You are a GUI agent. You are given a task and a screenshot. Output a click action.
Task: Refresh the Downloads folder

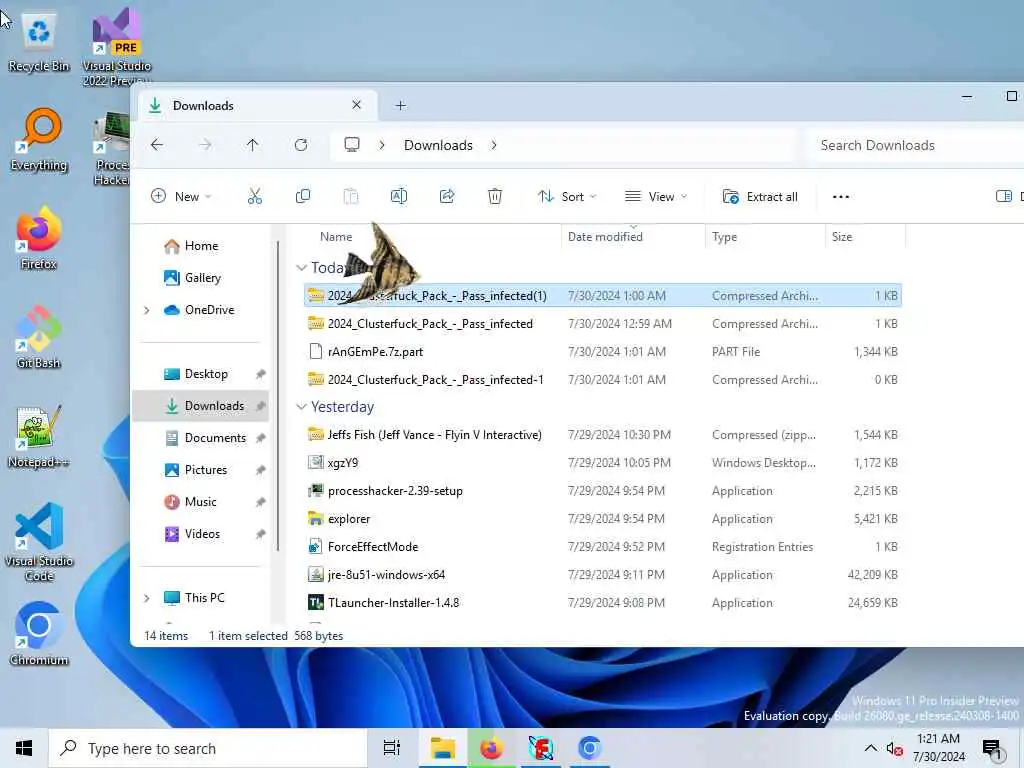coord(301,145)
